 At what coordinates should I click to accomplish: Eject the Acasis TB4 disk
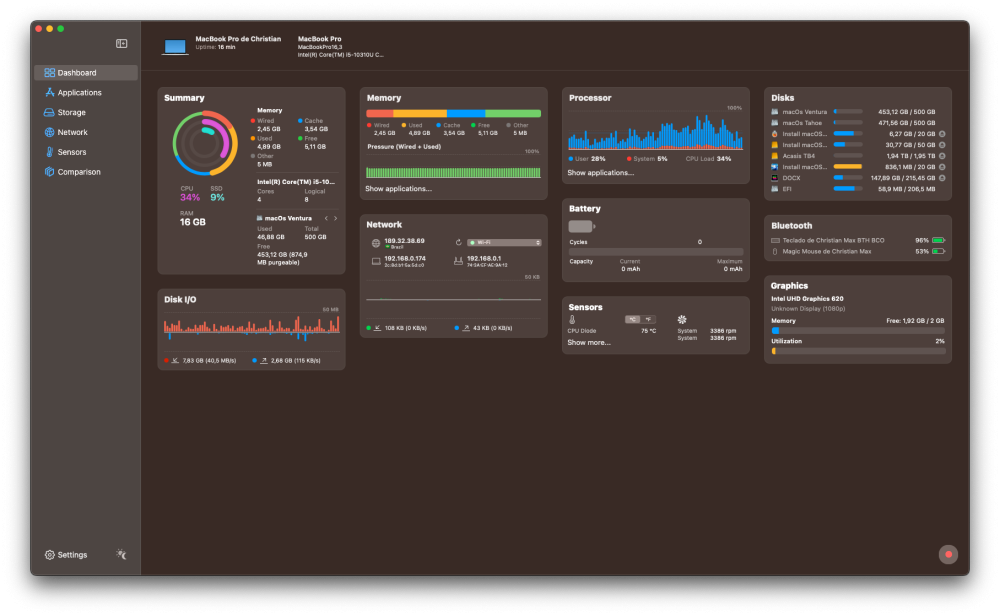pos(942,156)
